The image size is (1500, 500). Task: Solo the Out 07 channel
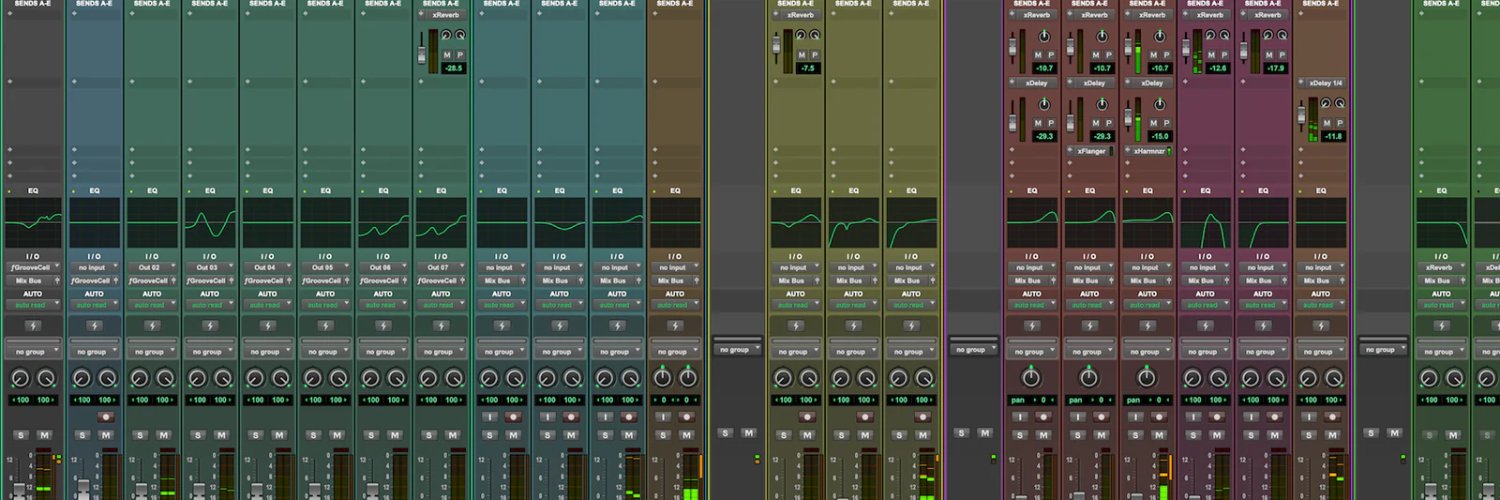(x=430, y=435)
